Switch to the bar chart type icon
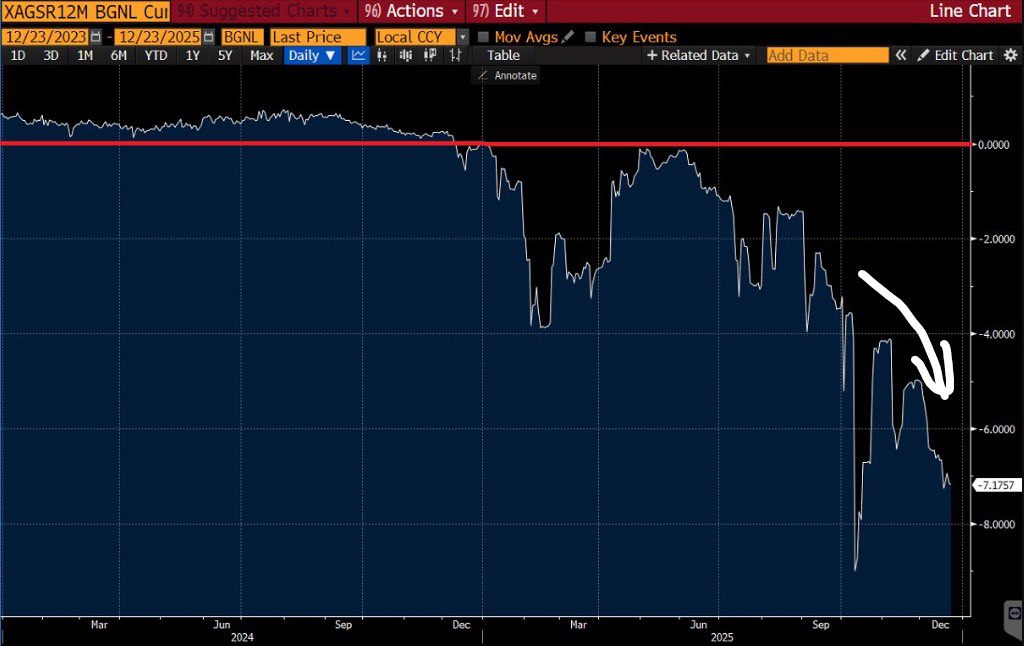Viewport: 1024px width, 646px height. 382,56
